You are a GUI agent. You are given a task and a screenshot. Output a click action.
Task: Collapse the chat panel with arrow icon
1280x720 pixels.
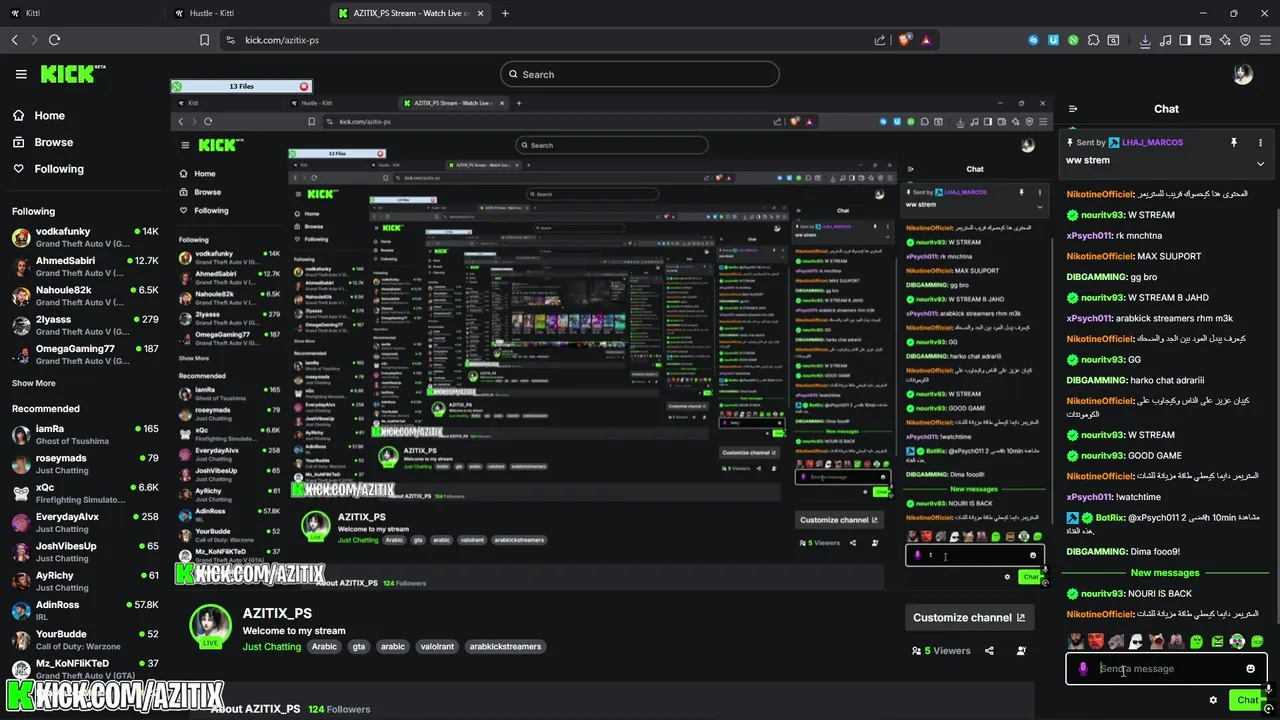tap(1073, 109)
